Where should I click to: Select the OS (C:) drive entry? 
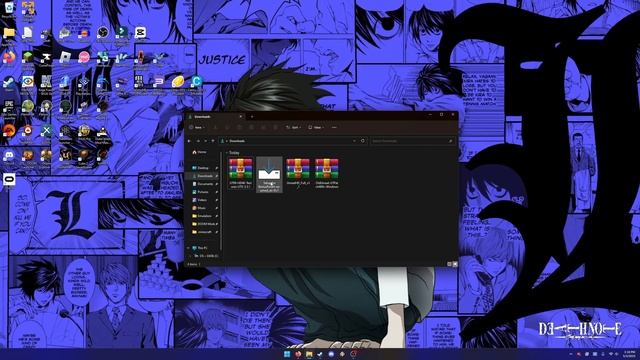point(206,256)
